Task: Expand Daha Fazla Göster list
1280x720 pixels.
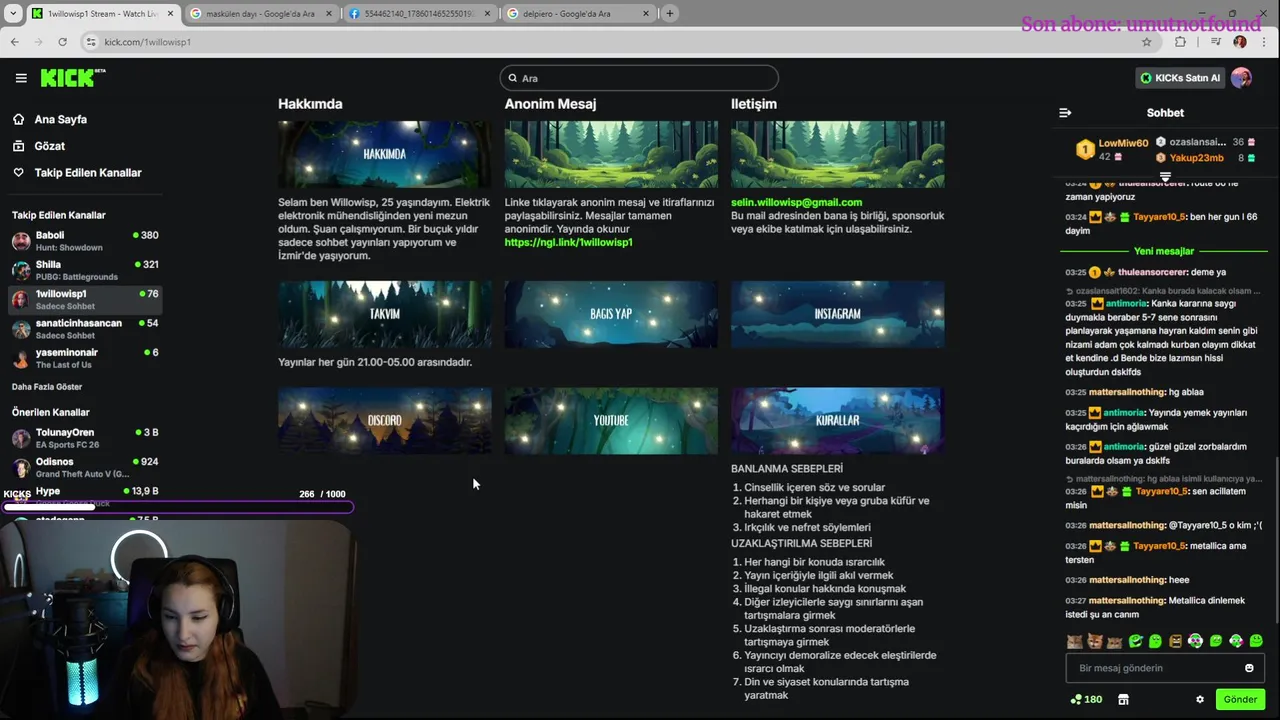Action: [x=47, y=387]
